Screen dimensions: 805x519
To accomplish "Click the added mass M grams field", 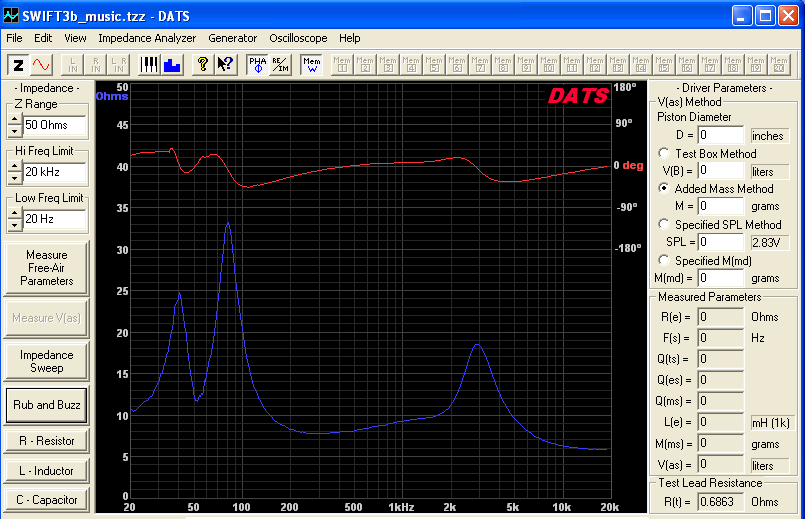I will [721, 206].
